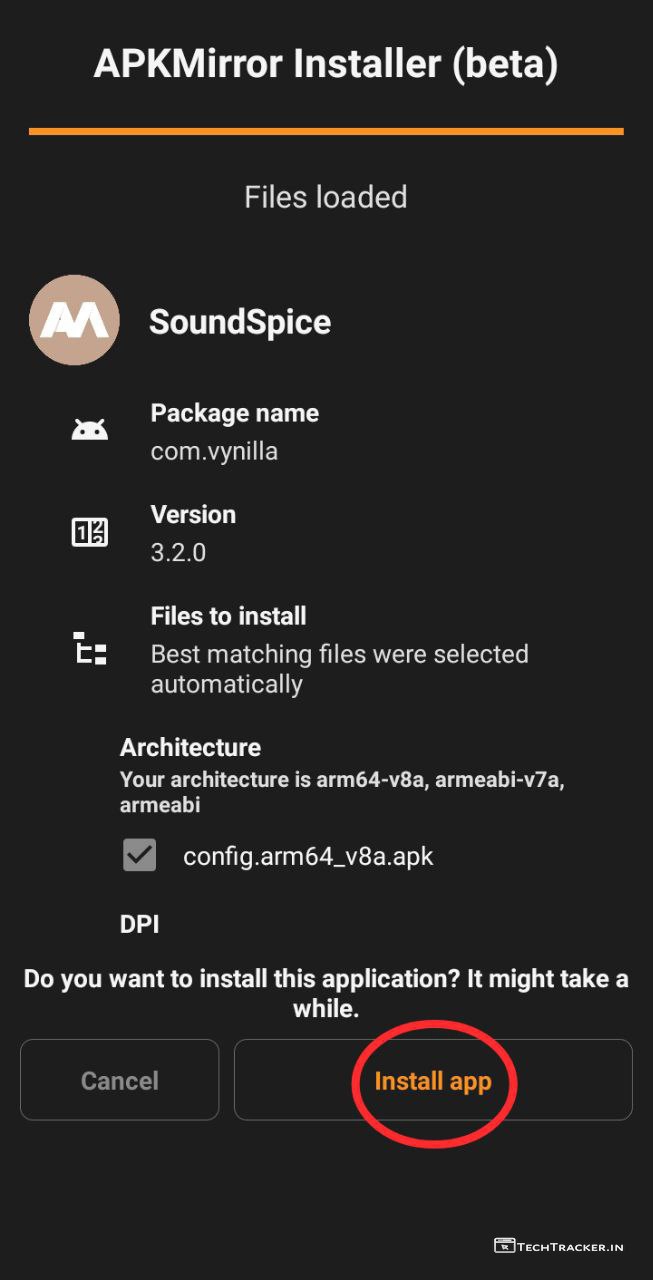Tap the DPI section heading
The width and height of the screenshot is (653, 1280).
(x=140, y=924)
